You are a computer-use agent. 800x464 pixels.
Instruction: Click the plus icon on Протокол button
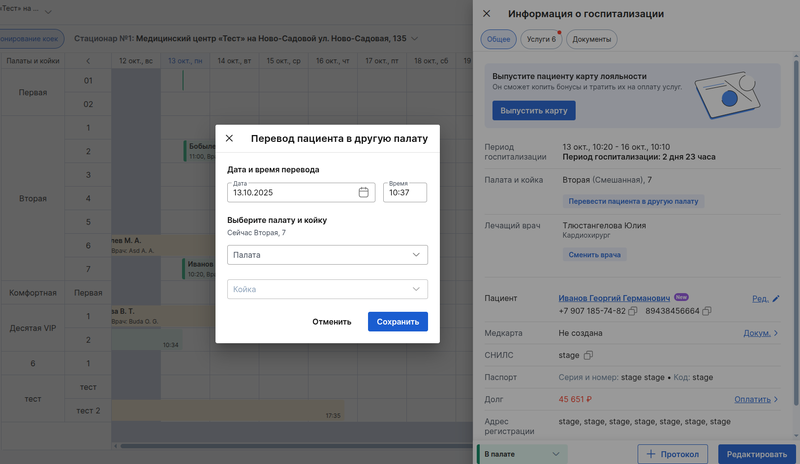point(652,454)
